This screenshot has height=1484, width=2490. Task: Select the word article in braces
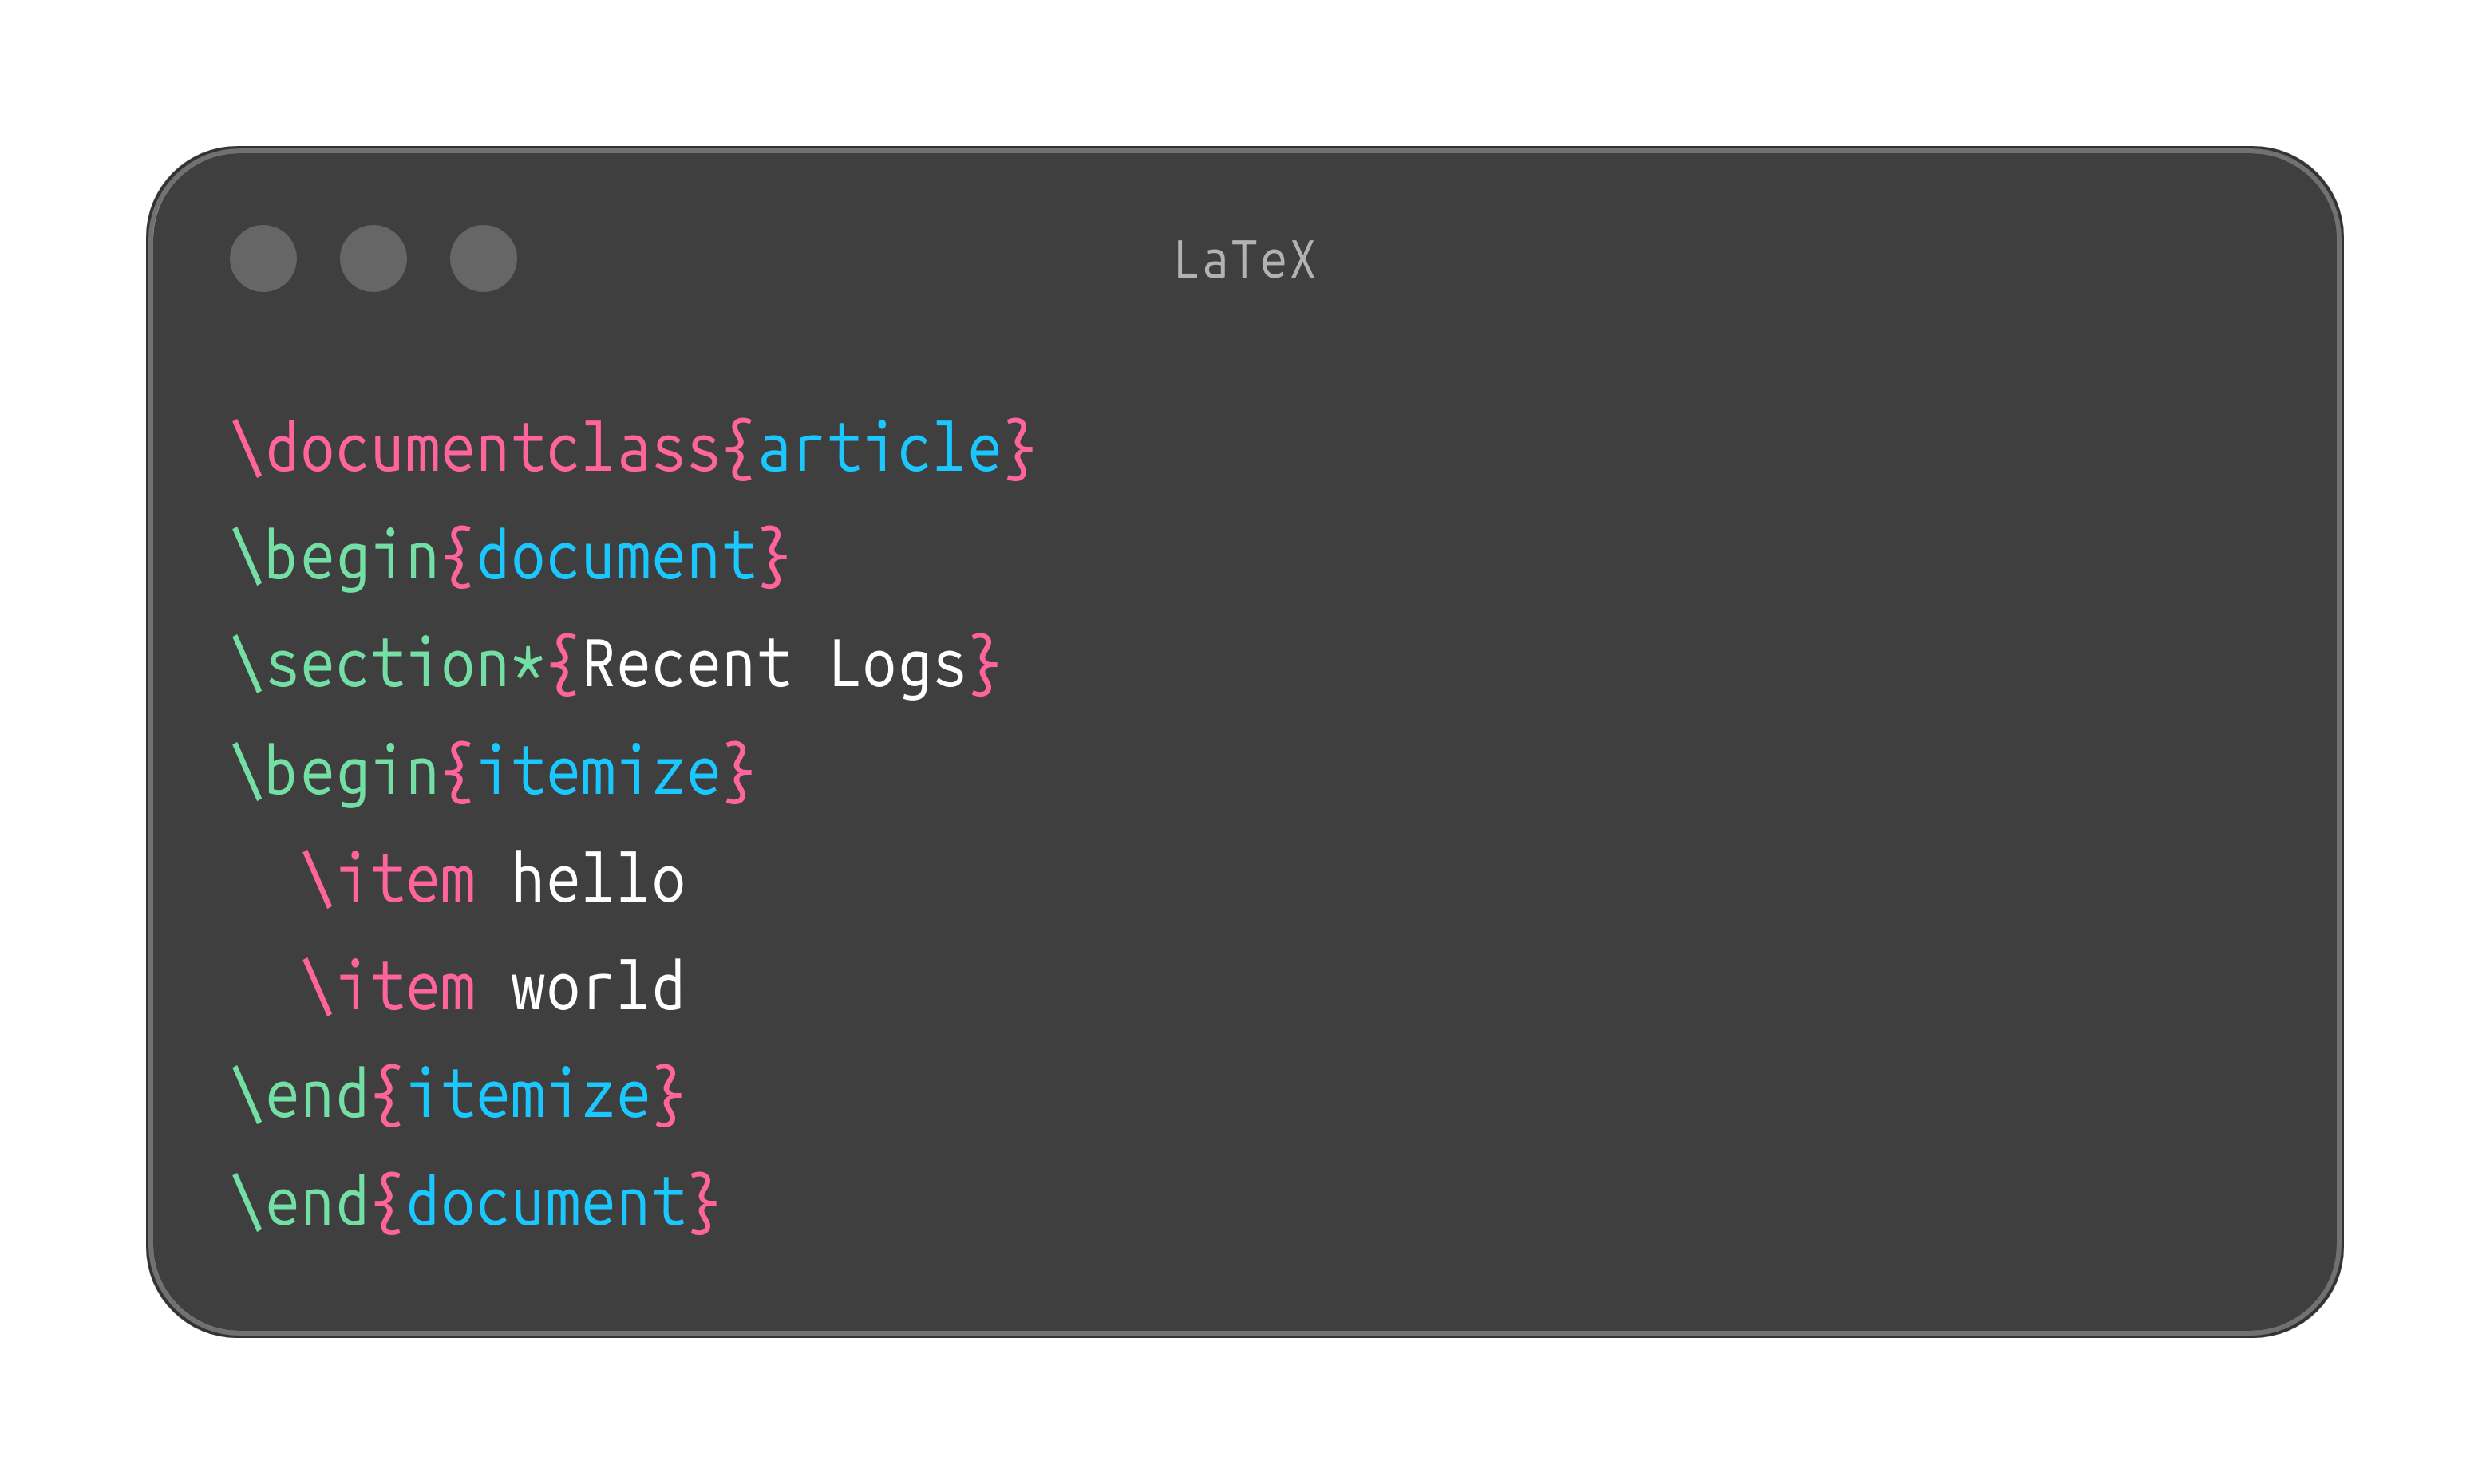point(880,449)
